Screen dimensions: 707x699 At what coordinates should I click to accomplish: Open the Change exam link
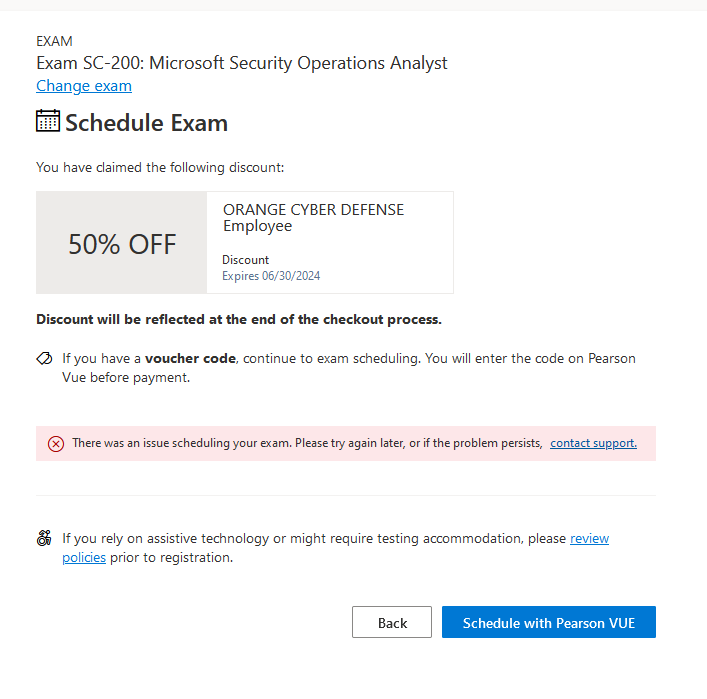point(84,86)
